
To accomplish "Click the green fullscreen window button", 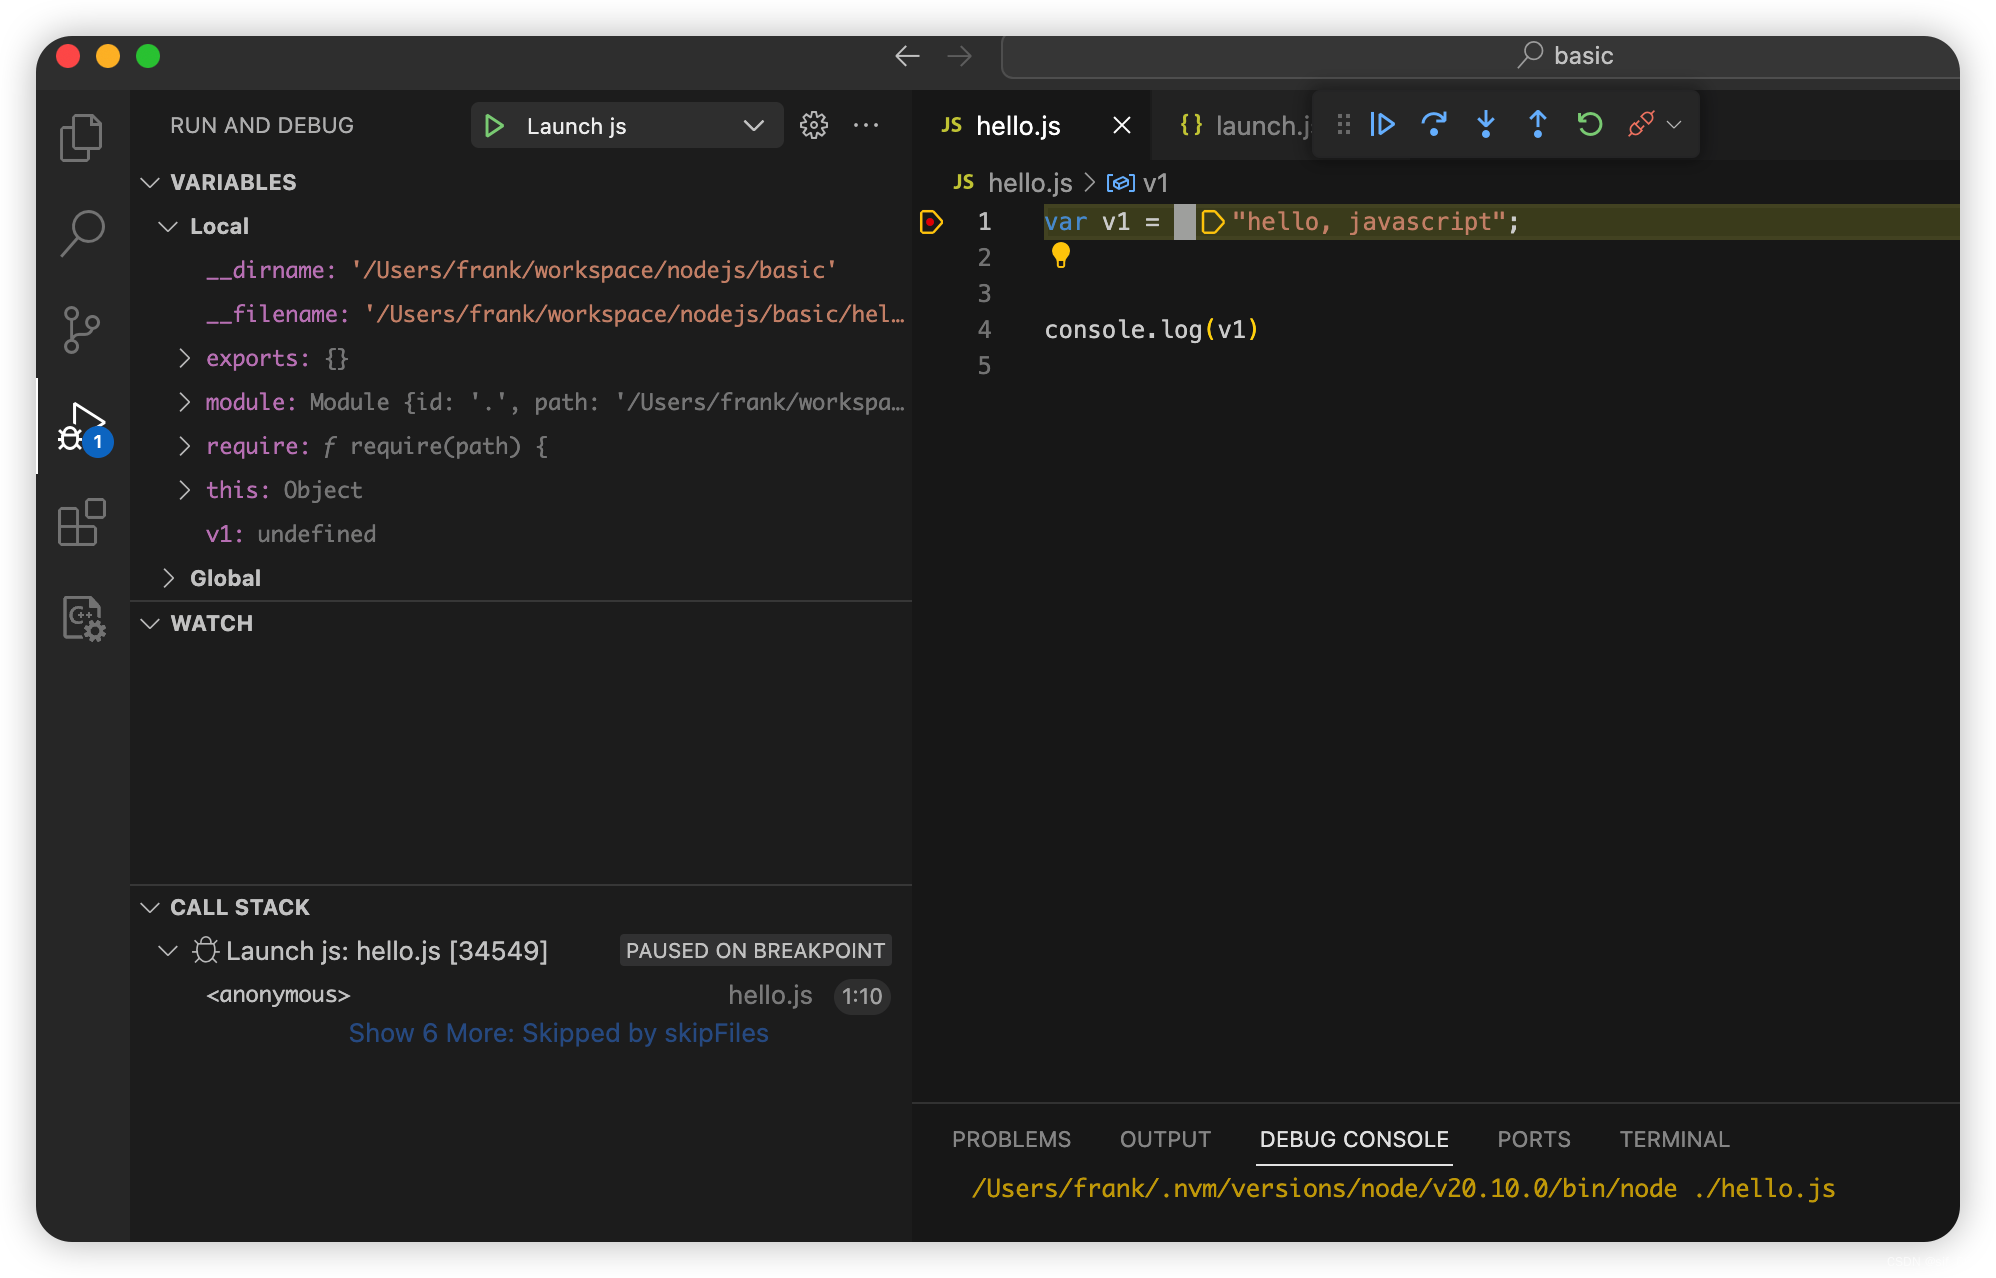I will point(148,56).
